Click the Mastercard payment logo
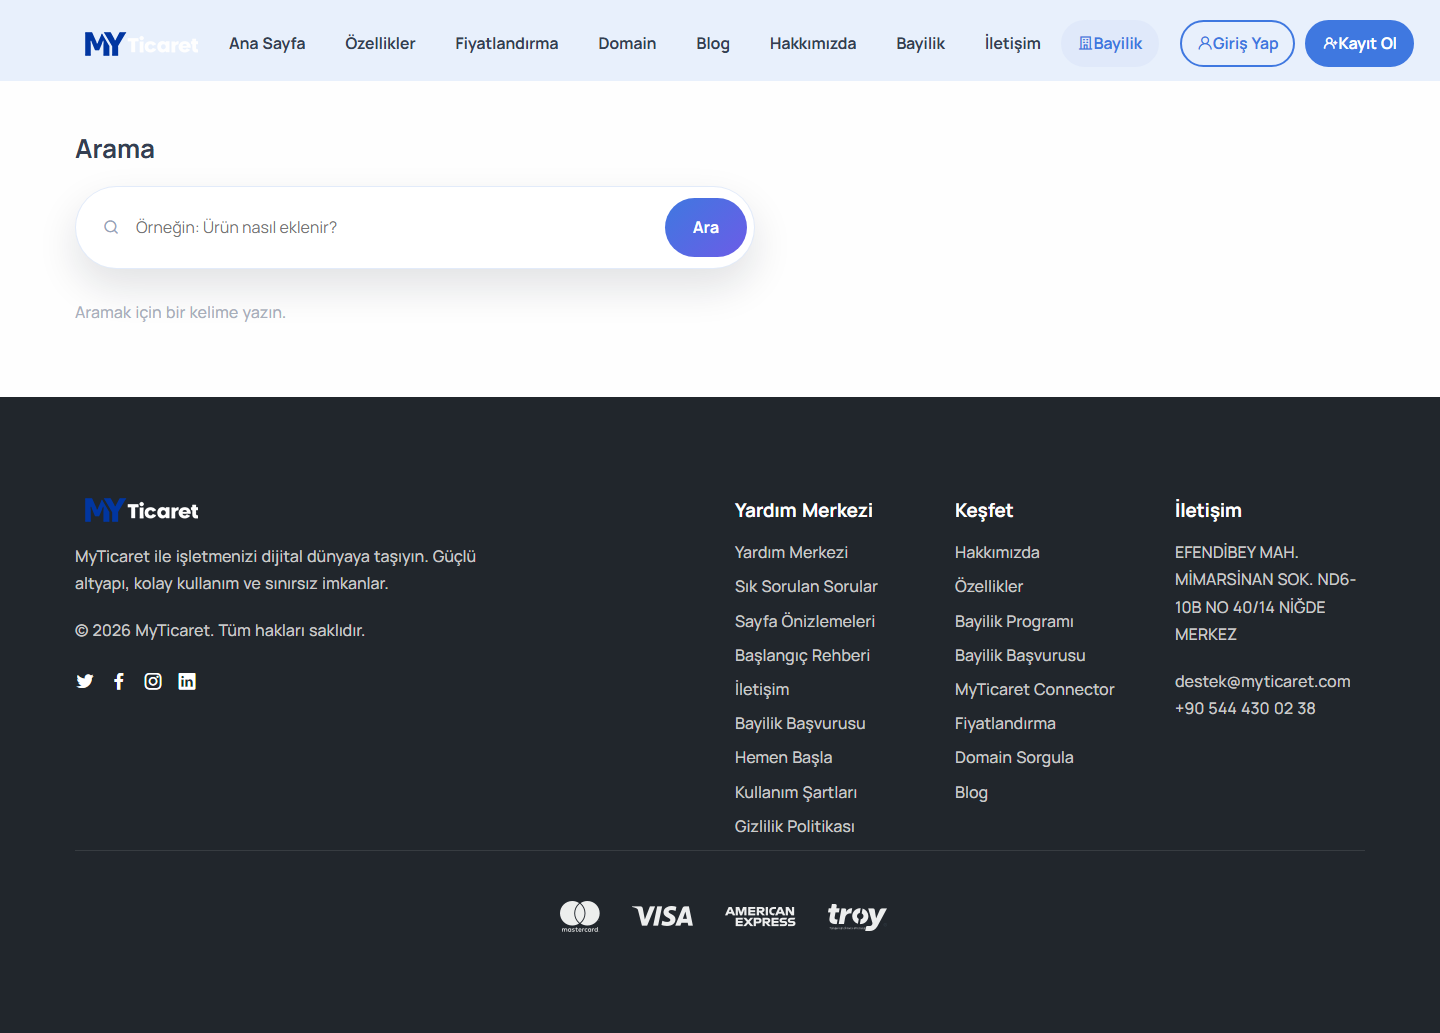1440x1033 pixels. 580,916
